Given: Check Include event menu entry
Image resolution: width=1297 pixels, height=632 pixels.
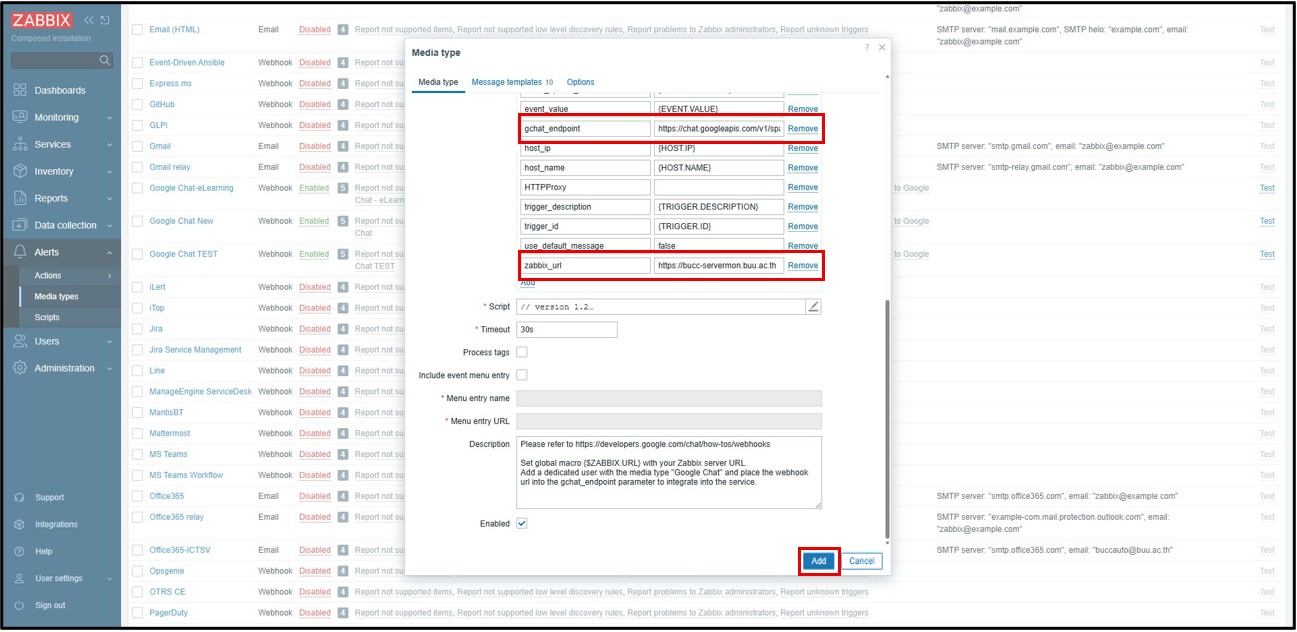Looking at the screenshot, I should pyautogui.click(x=522, y=375).
